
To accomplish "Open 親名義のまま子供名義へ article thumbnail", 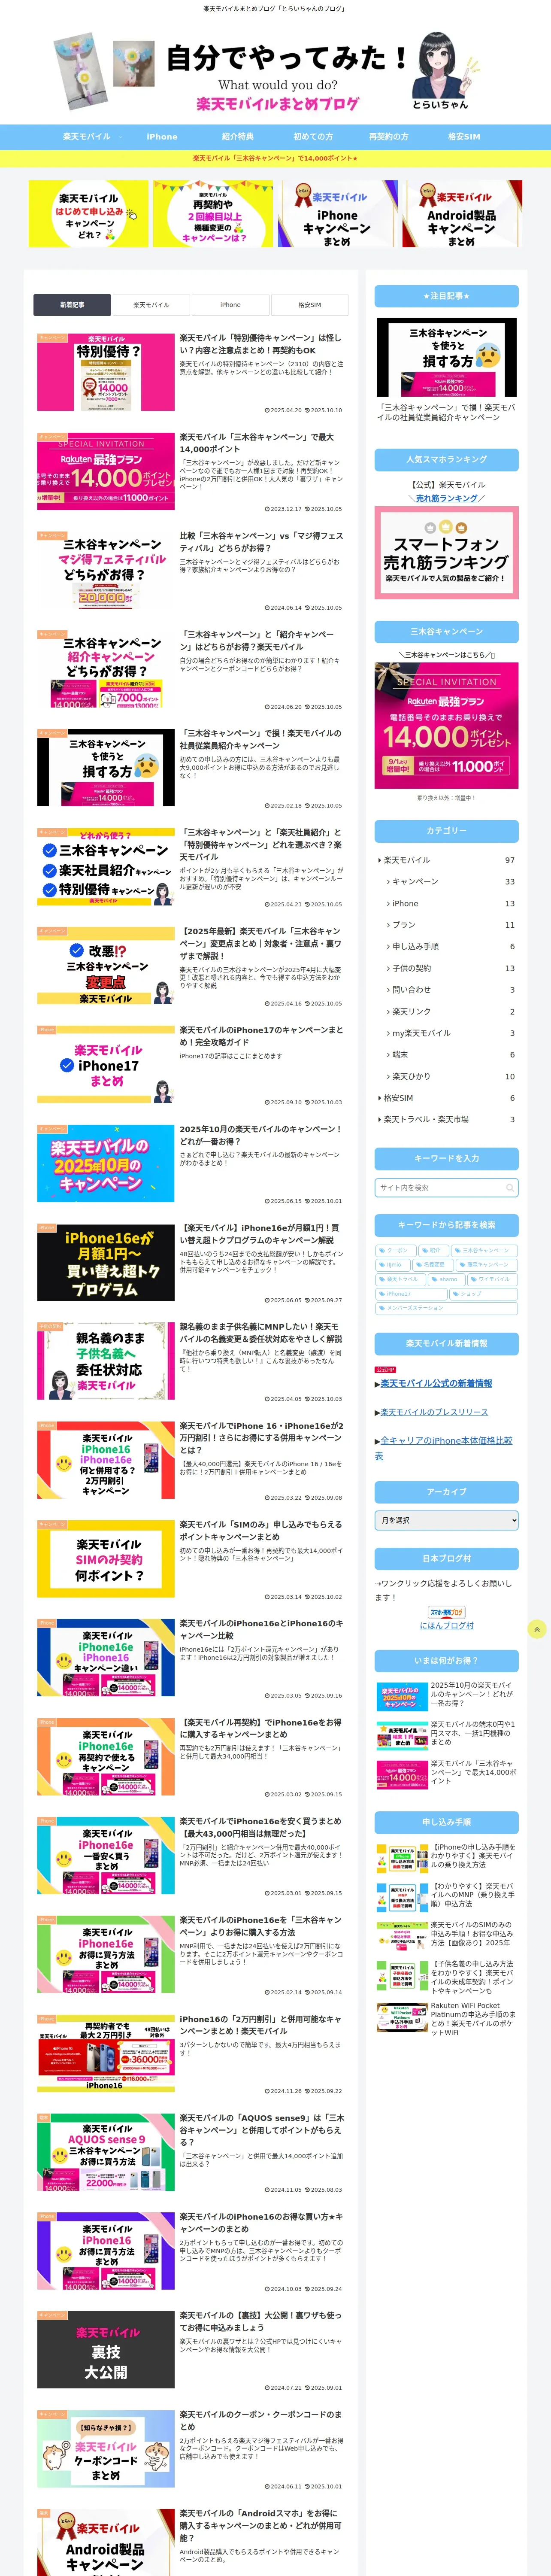I will click(106, 1360).
